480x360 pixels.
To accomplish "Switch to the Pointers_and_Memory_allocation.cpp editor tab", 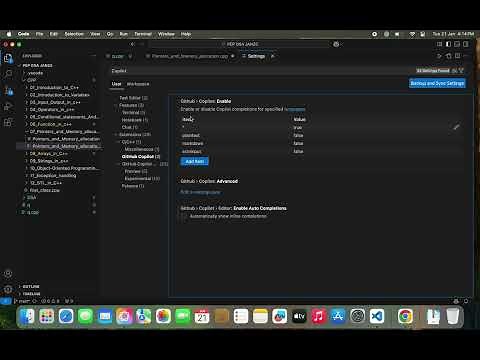I will pyautogui.click(x=190, y=56).
